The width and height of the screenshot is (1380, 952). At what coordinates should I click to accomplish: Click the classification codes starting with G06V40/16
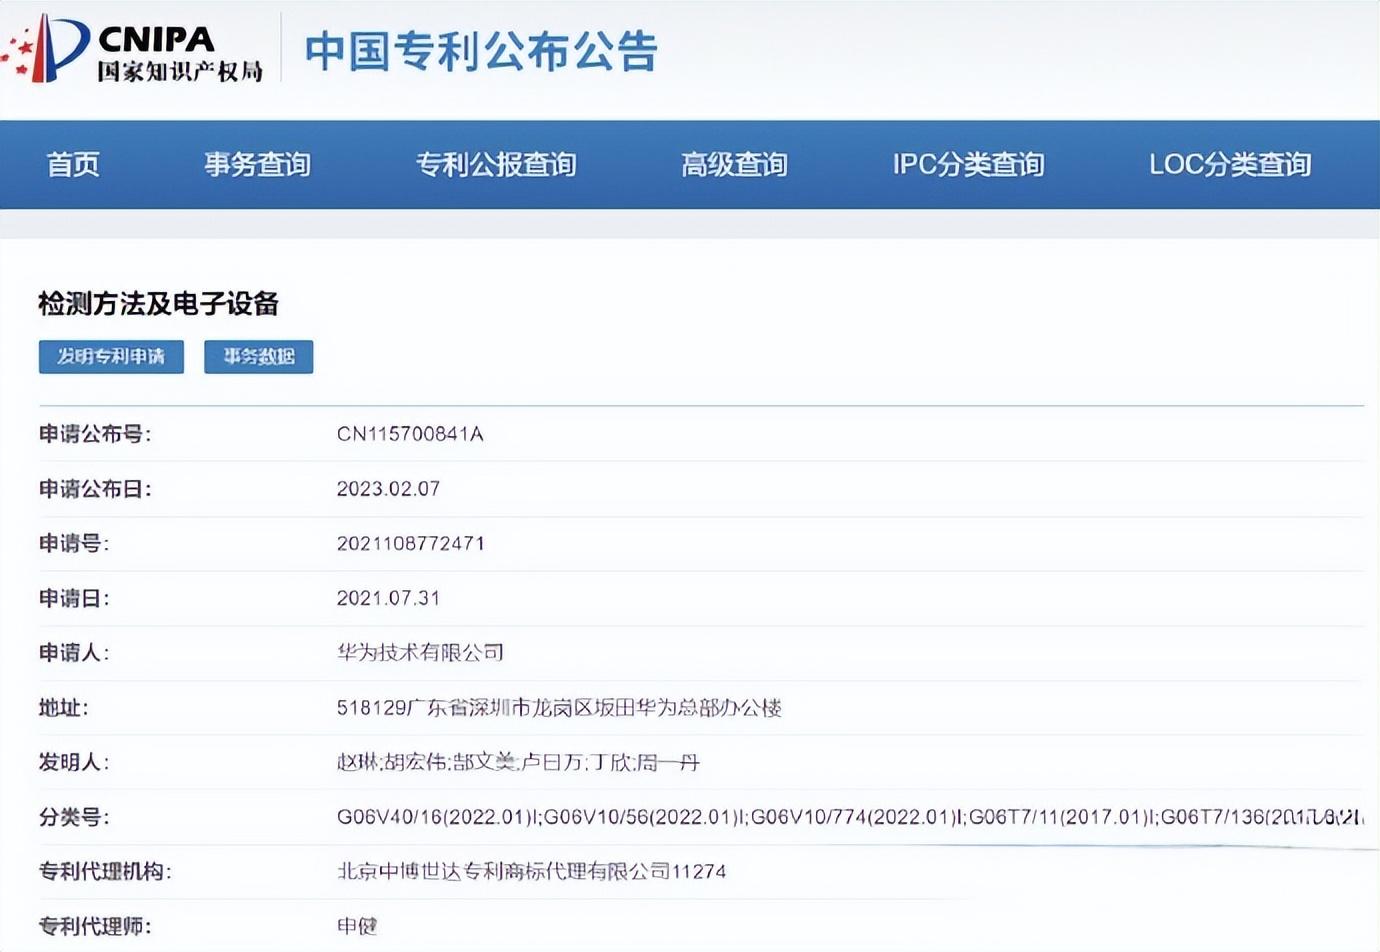click(848, 817)
